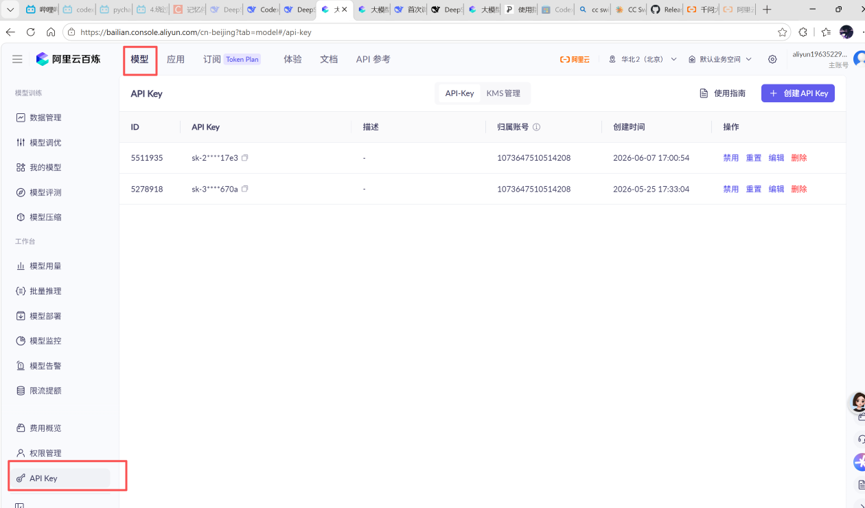
Task: Click 禁用 for key ID 5278918
Action: pyautogui.click(x=731, y=189)
